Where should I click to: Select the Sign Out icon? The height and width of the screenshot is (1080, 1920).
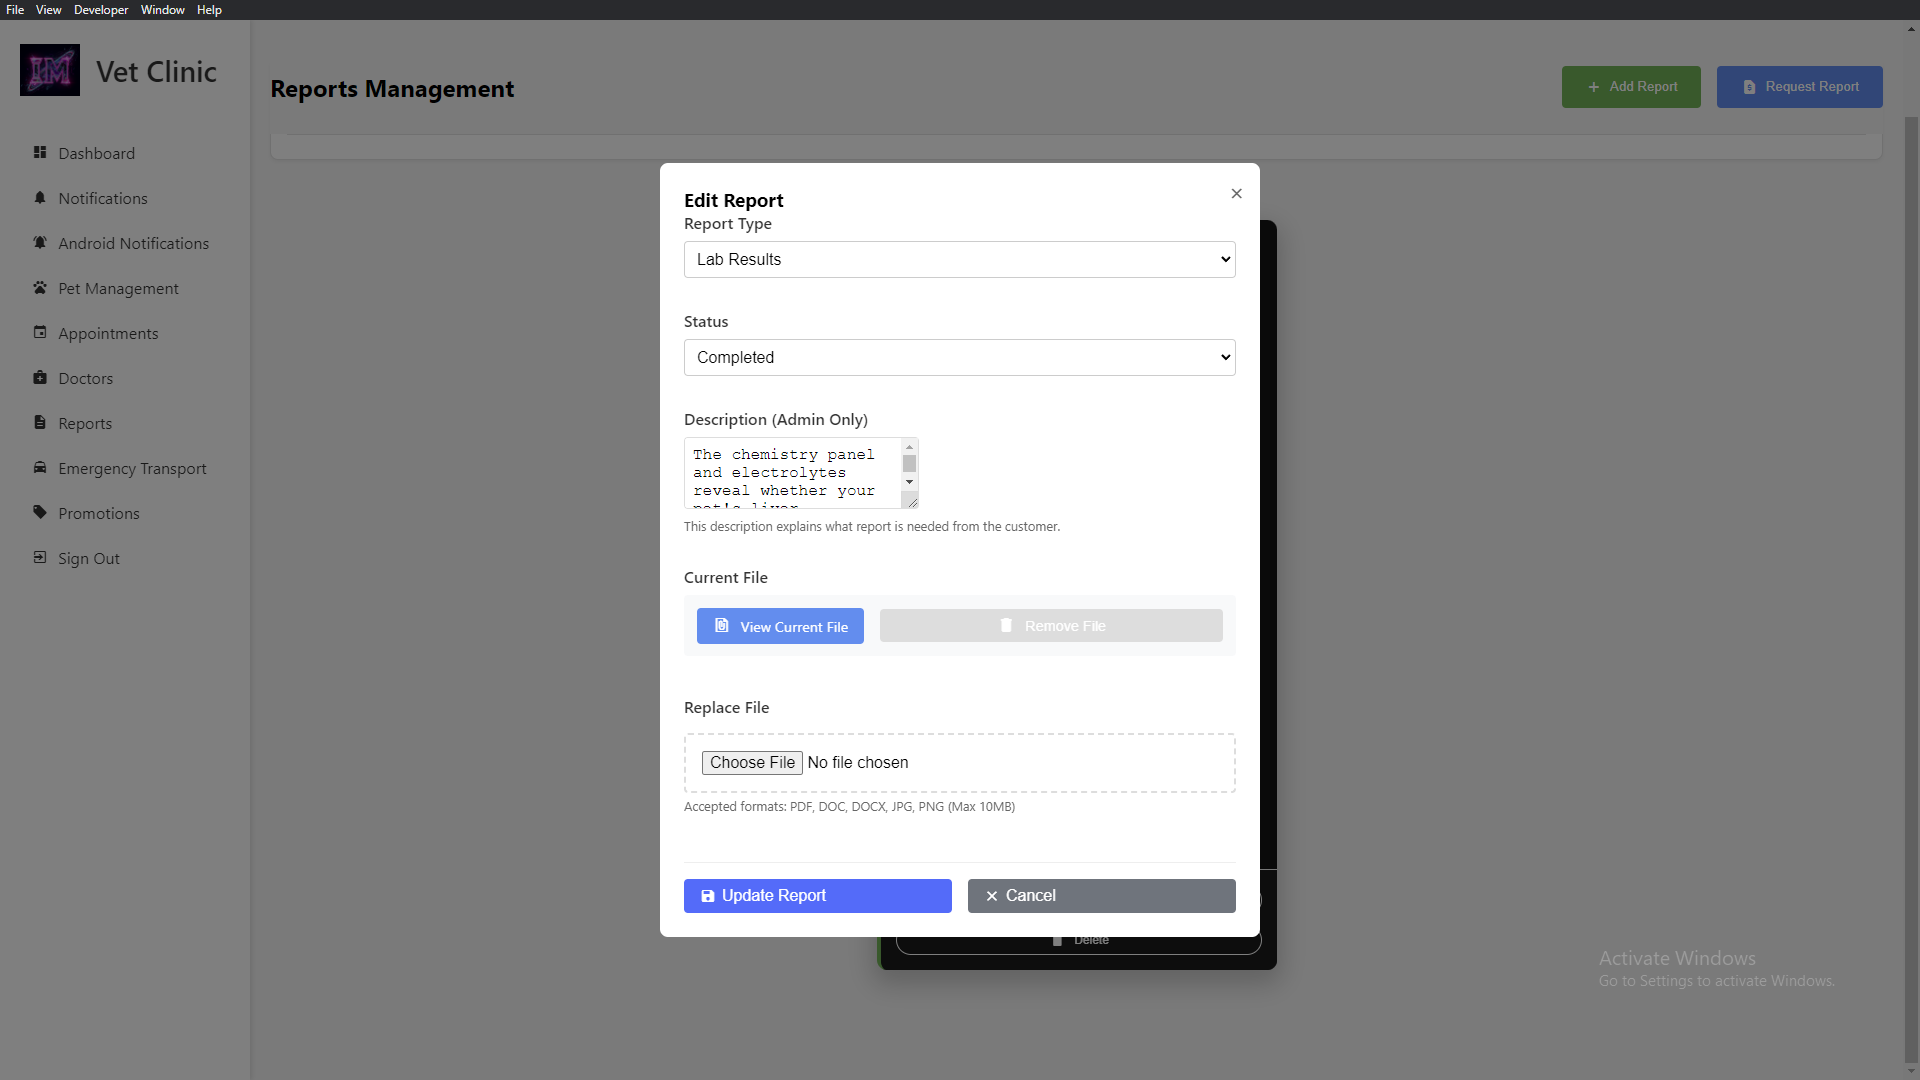click(40, 558)
